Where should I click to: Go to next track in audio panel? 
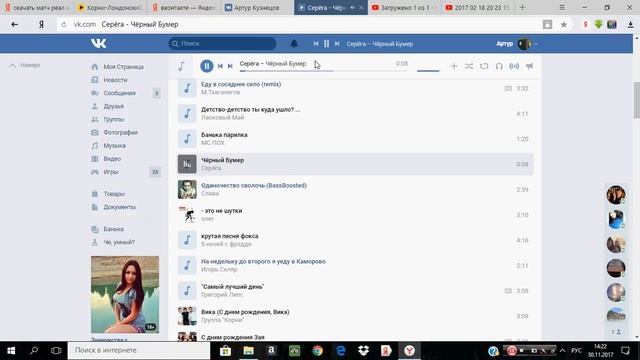pyautogui.click(x=230, y=66)
